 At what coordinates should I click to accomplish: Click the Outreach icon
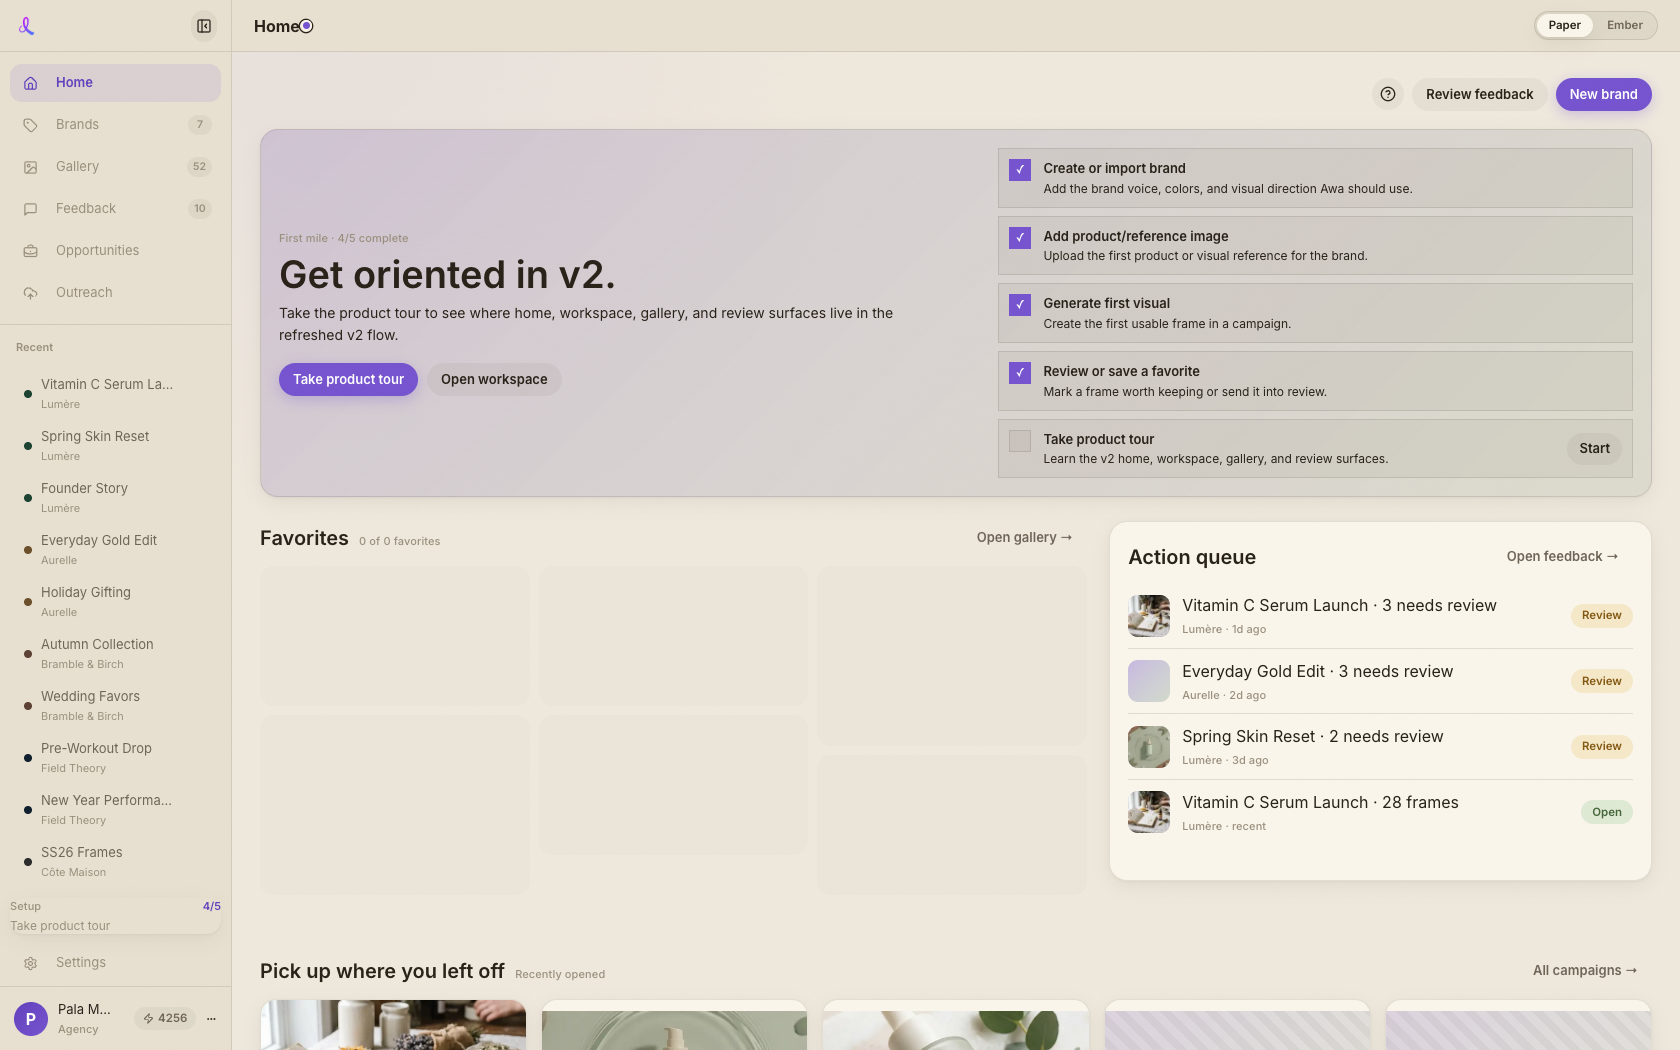coord(31,293)
